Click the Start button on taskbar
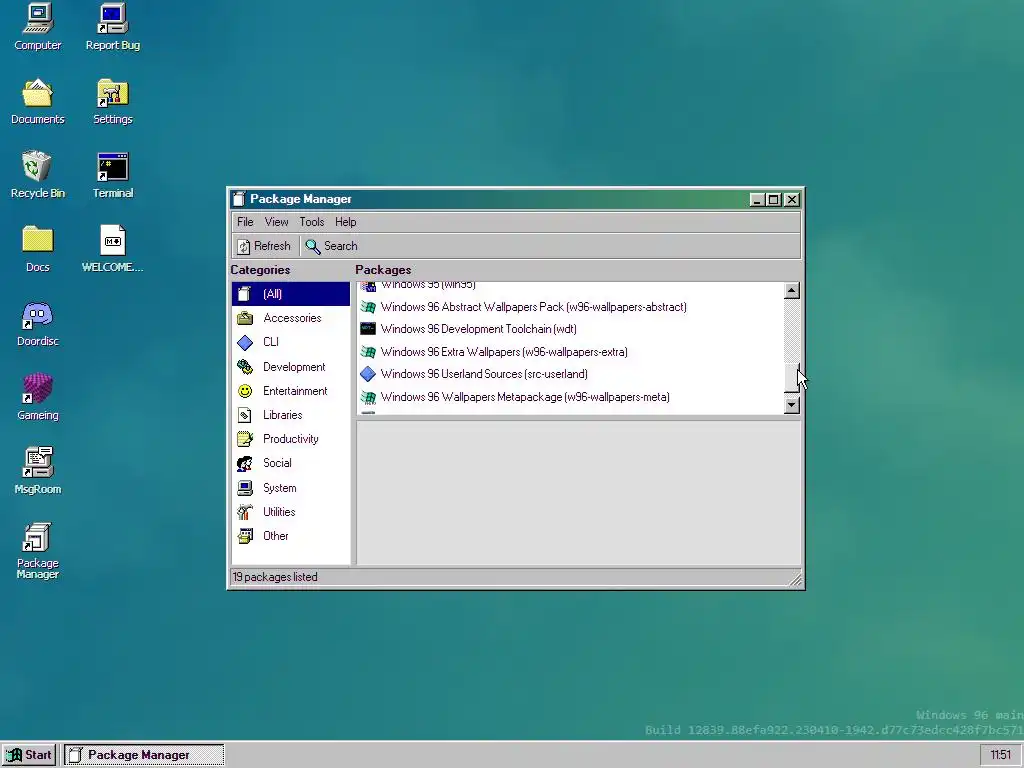Screen dimensions: 1024x768 [29, 755]
